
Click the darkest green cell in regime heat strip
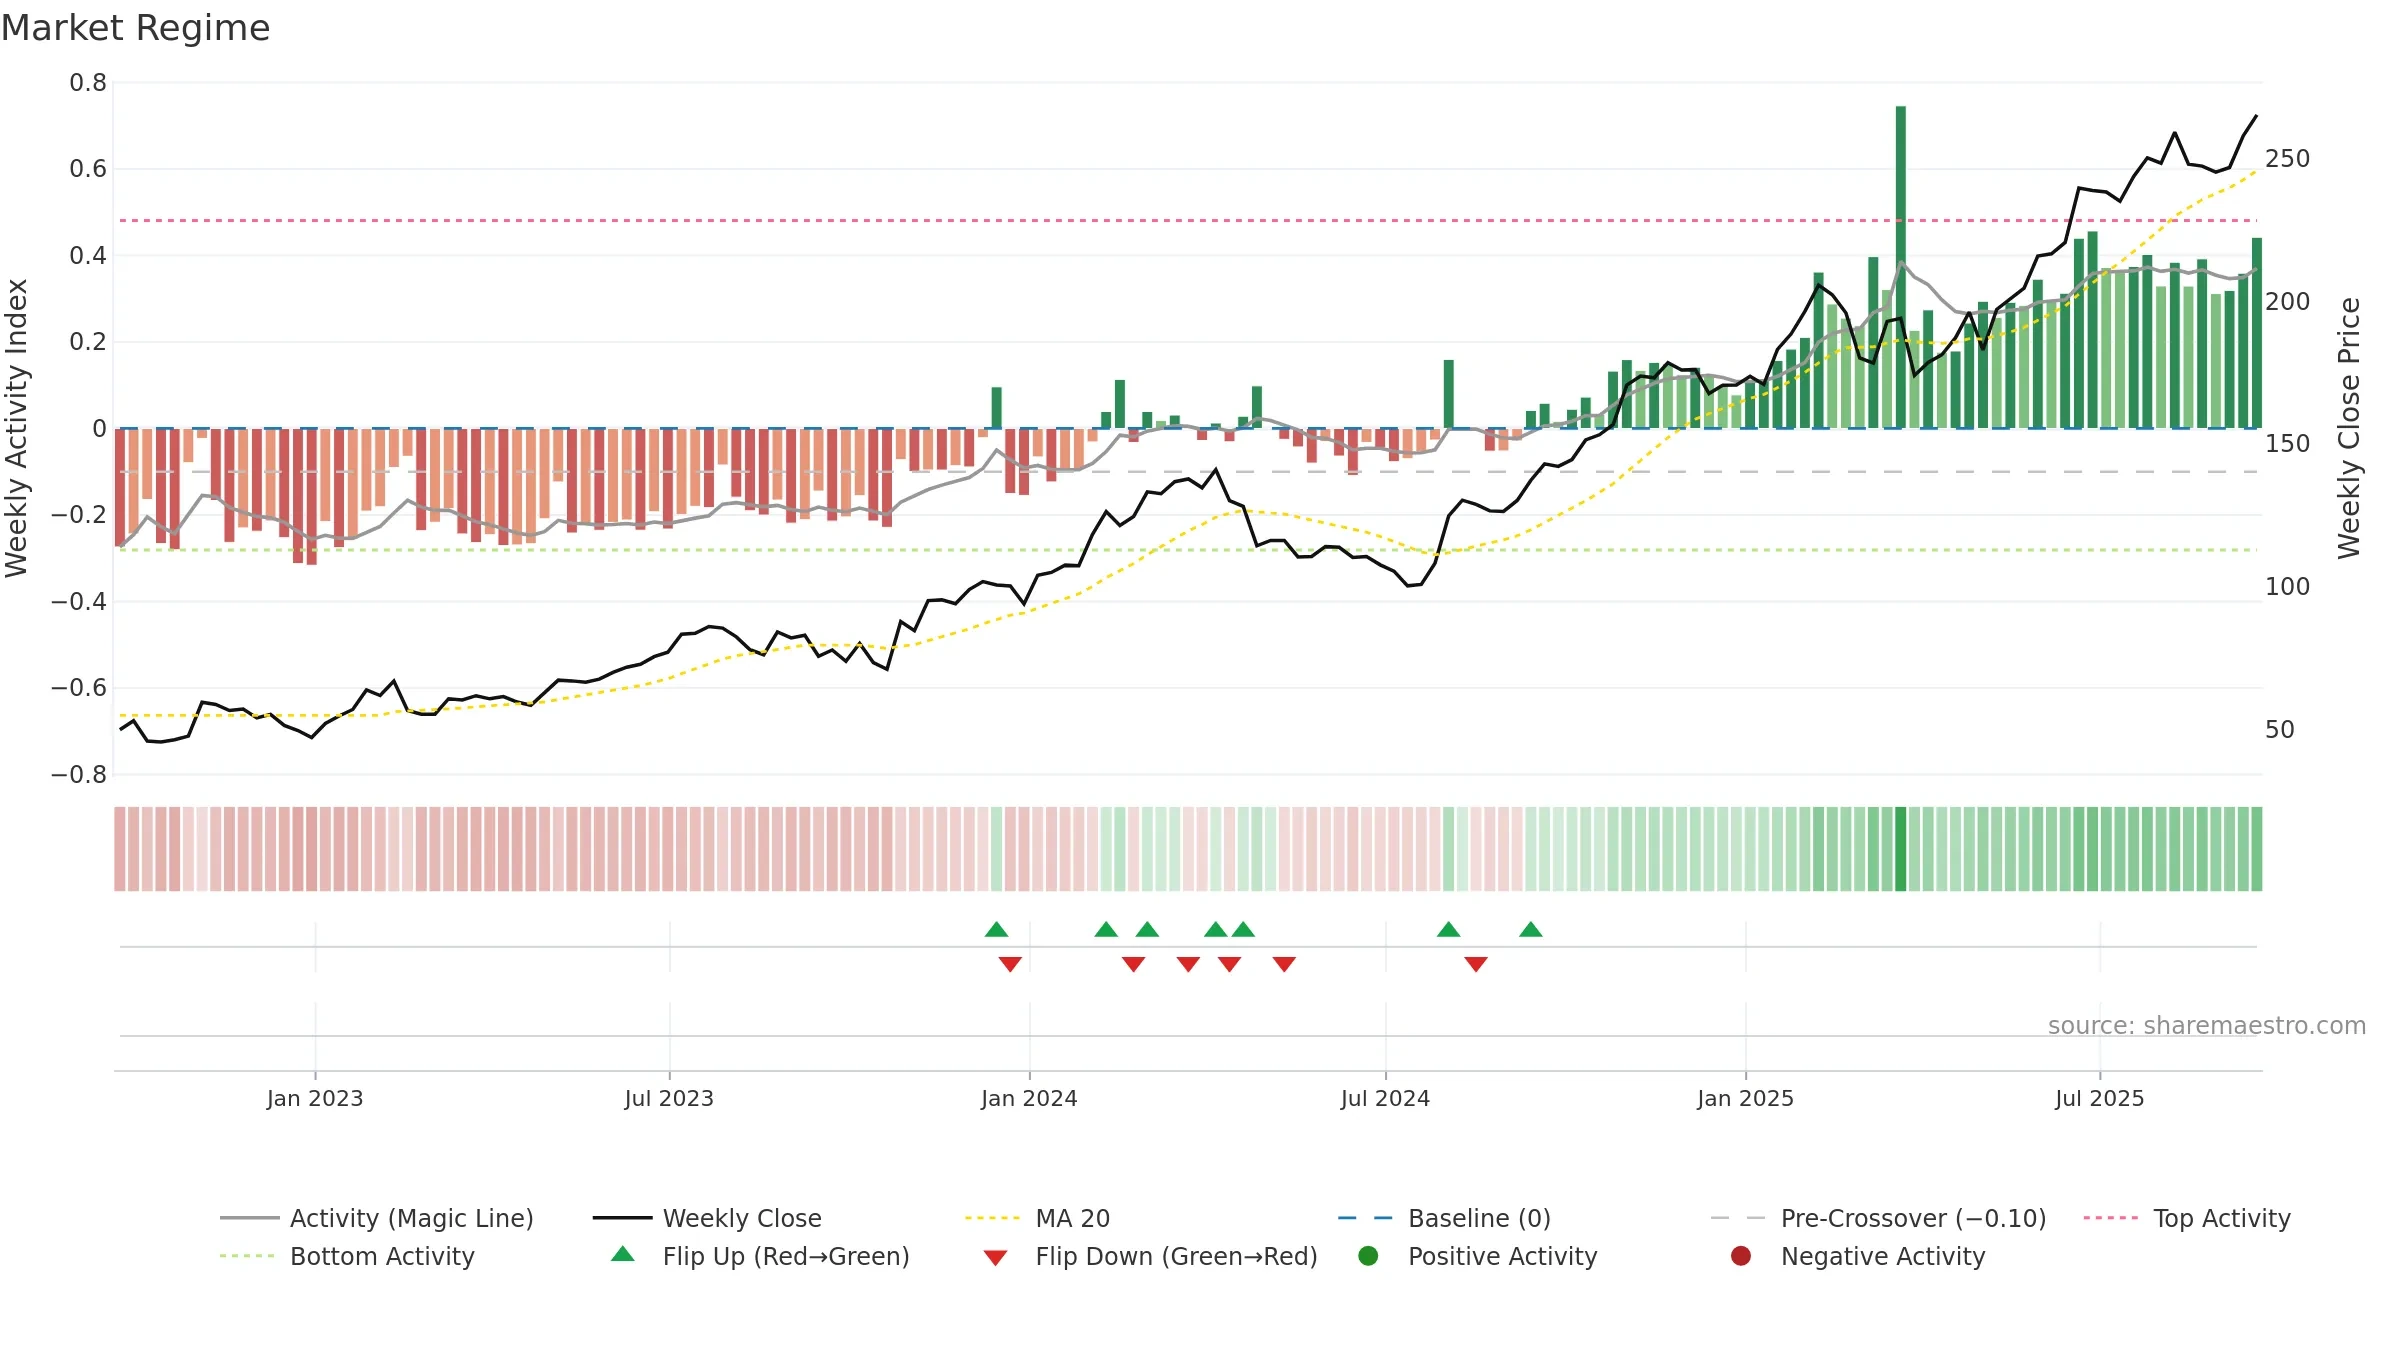[x=1900, y=849]
